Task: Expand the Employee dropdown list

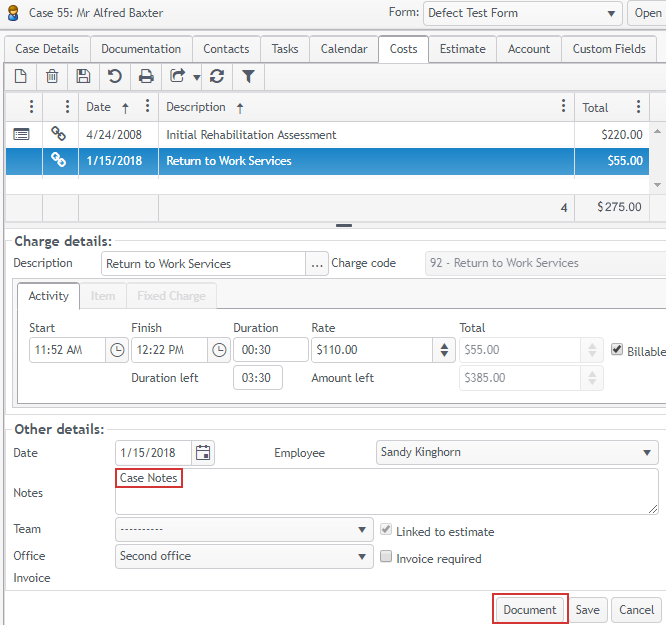Action: click(x=517, y=452)
